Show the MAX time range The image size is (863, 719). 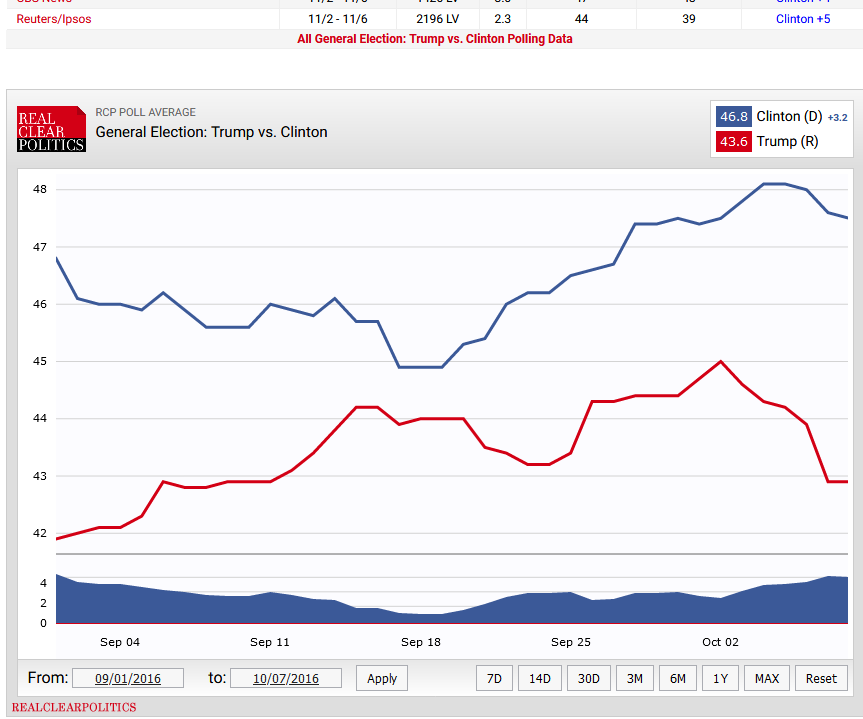point(766,678)
